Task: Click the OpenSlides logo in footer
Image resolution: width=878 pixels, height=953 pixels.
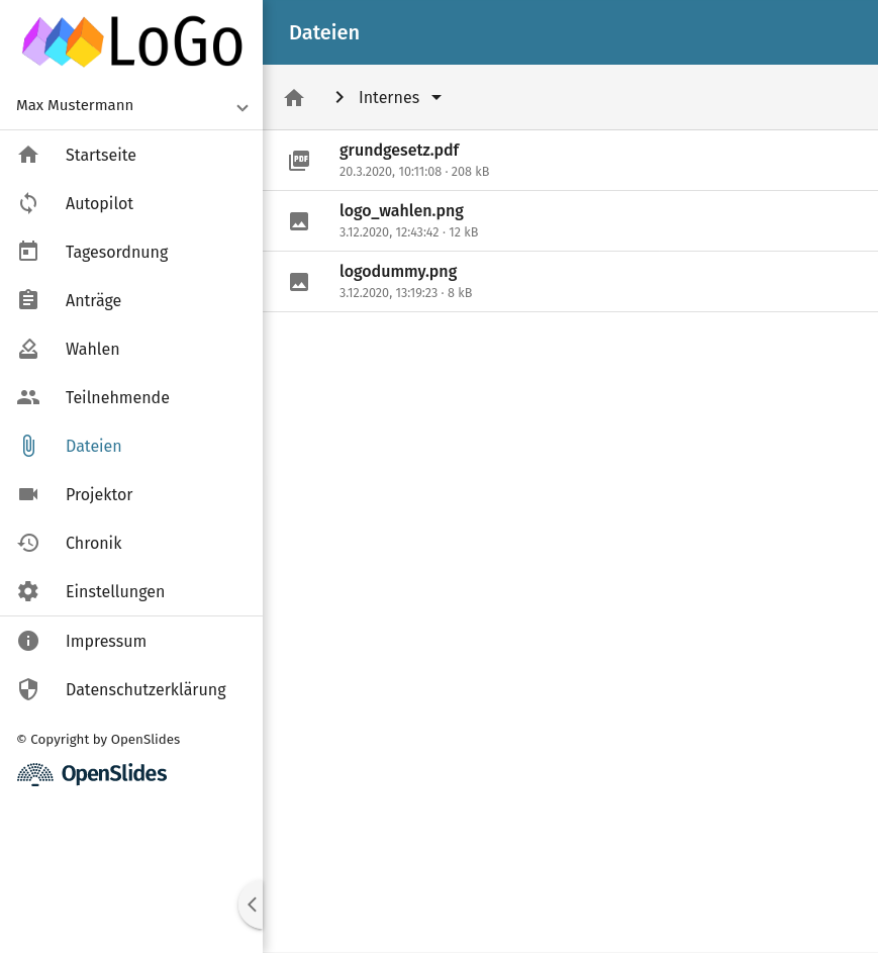Action: point(92,774)
